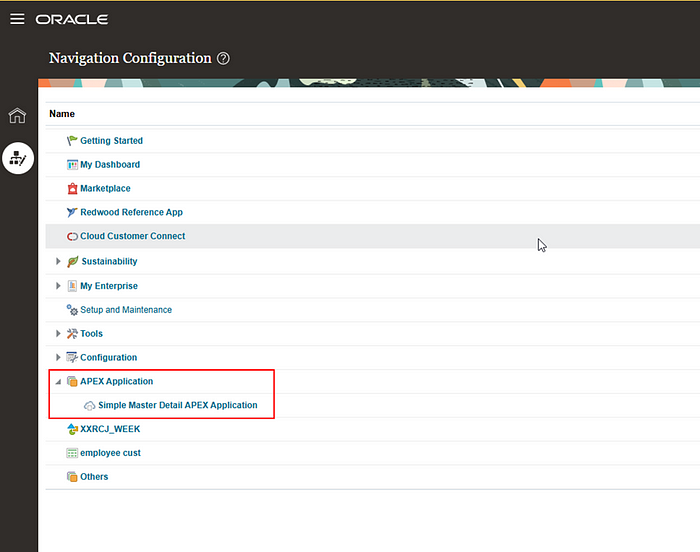Expand the Sustainability node
700x552 pixels.
[58, 261]
